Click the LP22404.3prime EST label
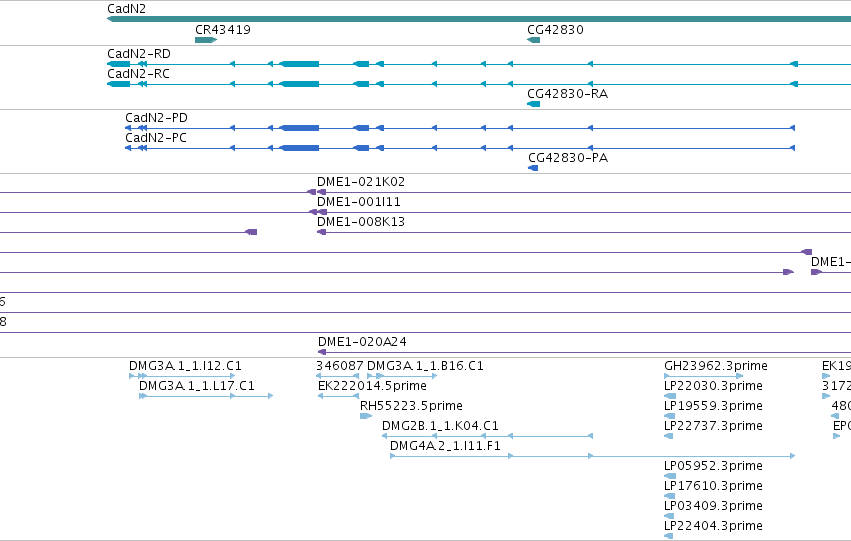The width and height of the screenshot is (851, 541). (x=713, y=526)
